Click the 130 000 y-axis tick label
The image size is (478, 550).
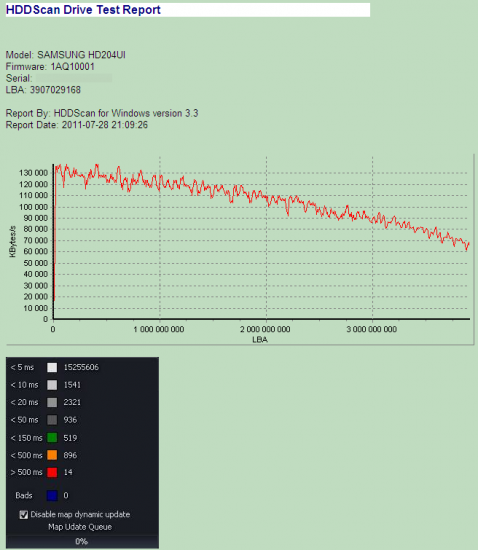click(33, 173)
